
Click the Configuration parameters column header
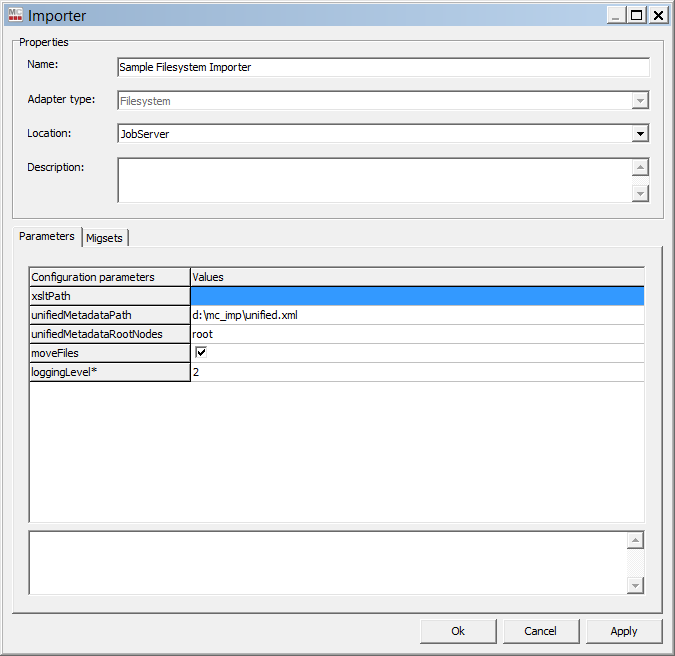(x=109, y=277)
